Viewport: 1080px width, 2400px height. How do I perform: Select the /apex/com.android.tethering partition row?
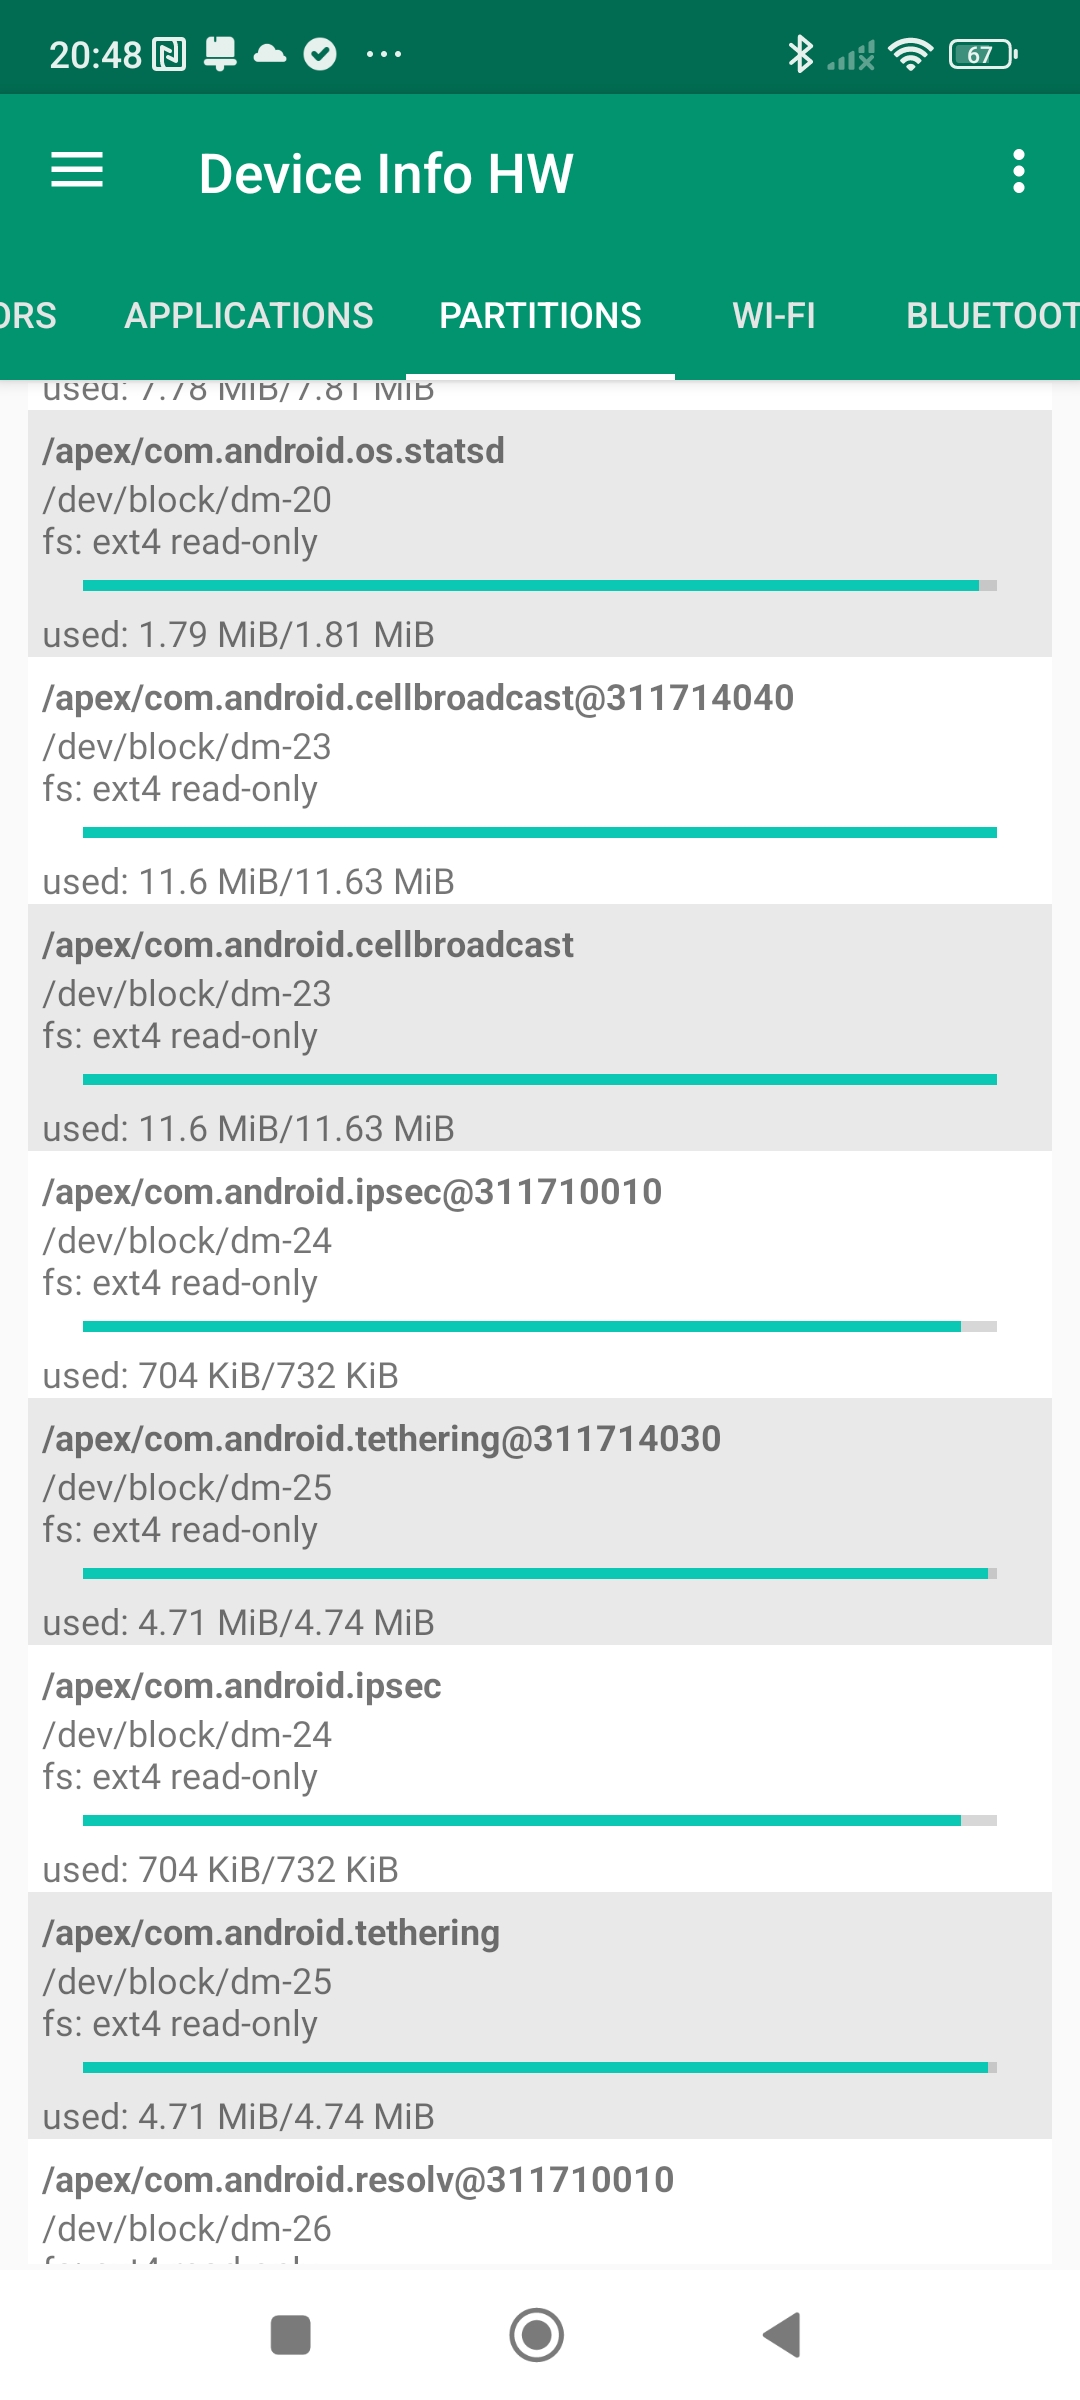(540, 2015)
